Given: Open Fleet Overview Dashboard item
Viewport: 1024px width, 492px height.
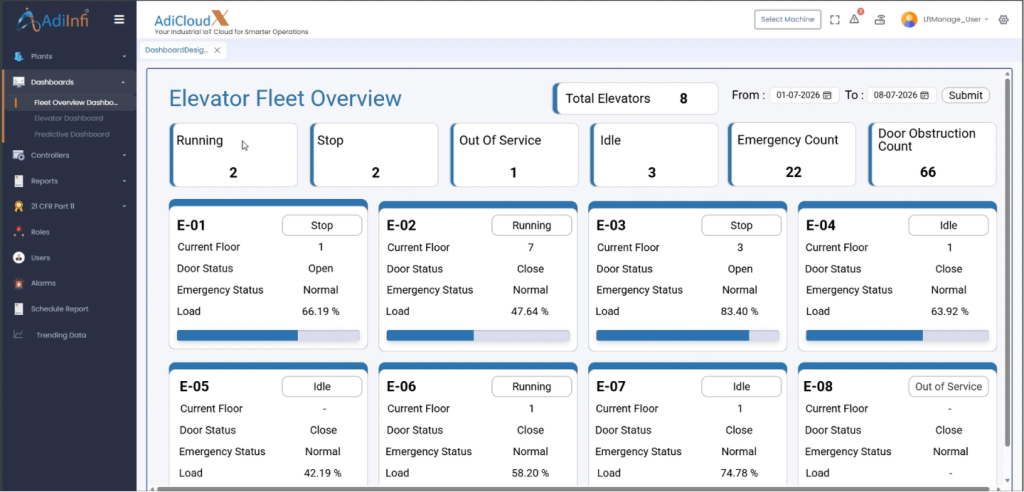Looking at the screenshot, I should [x=76, y=103].
